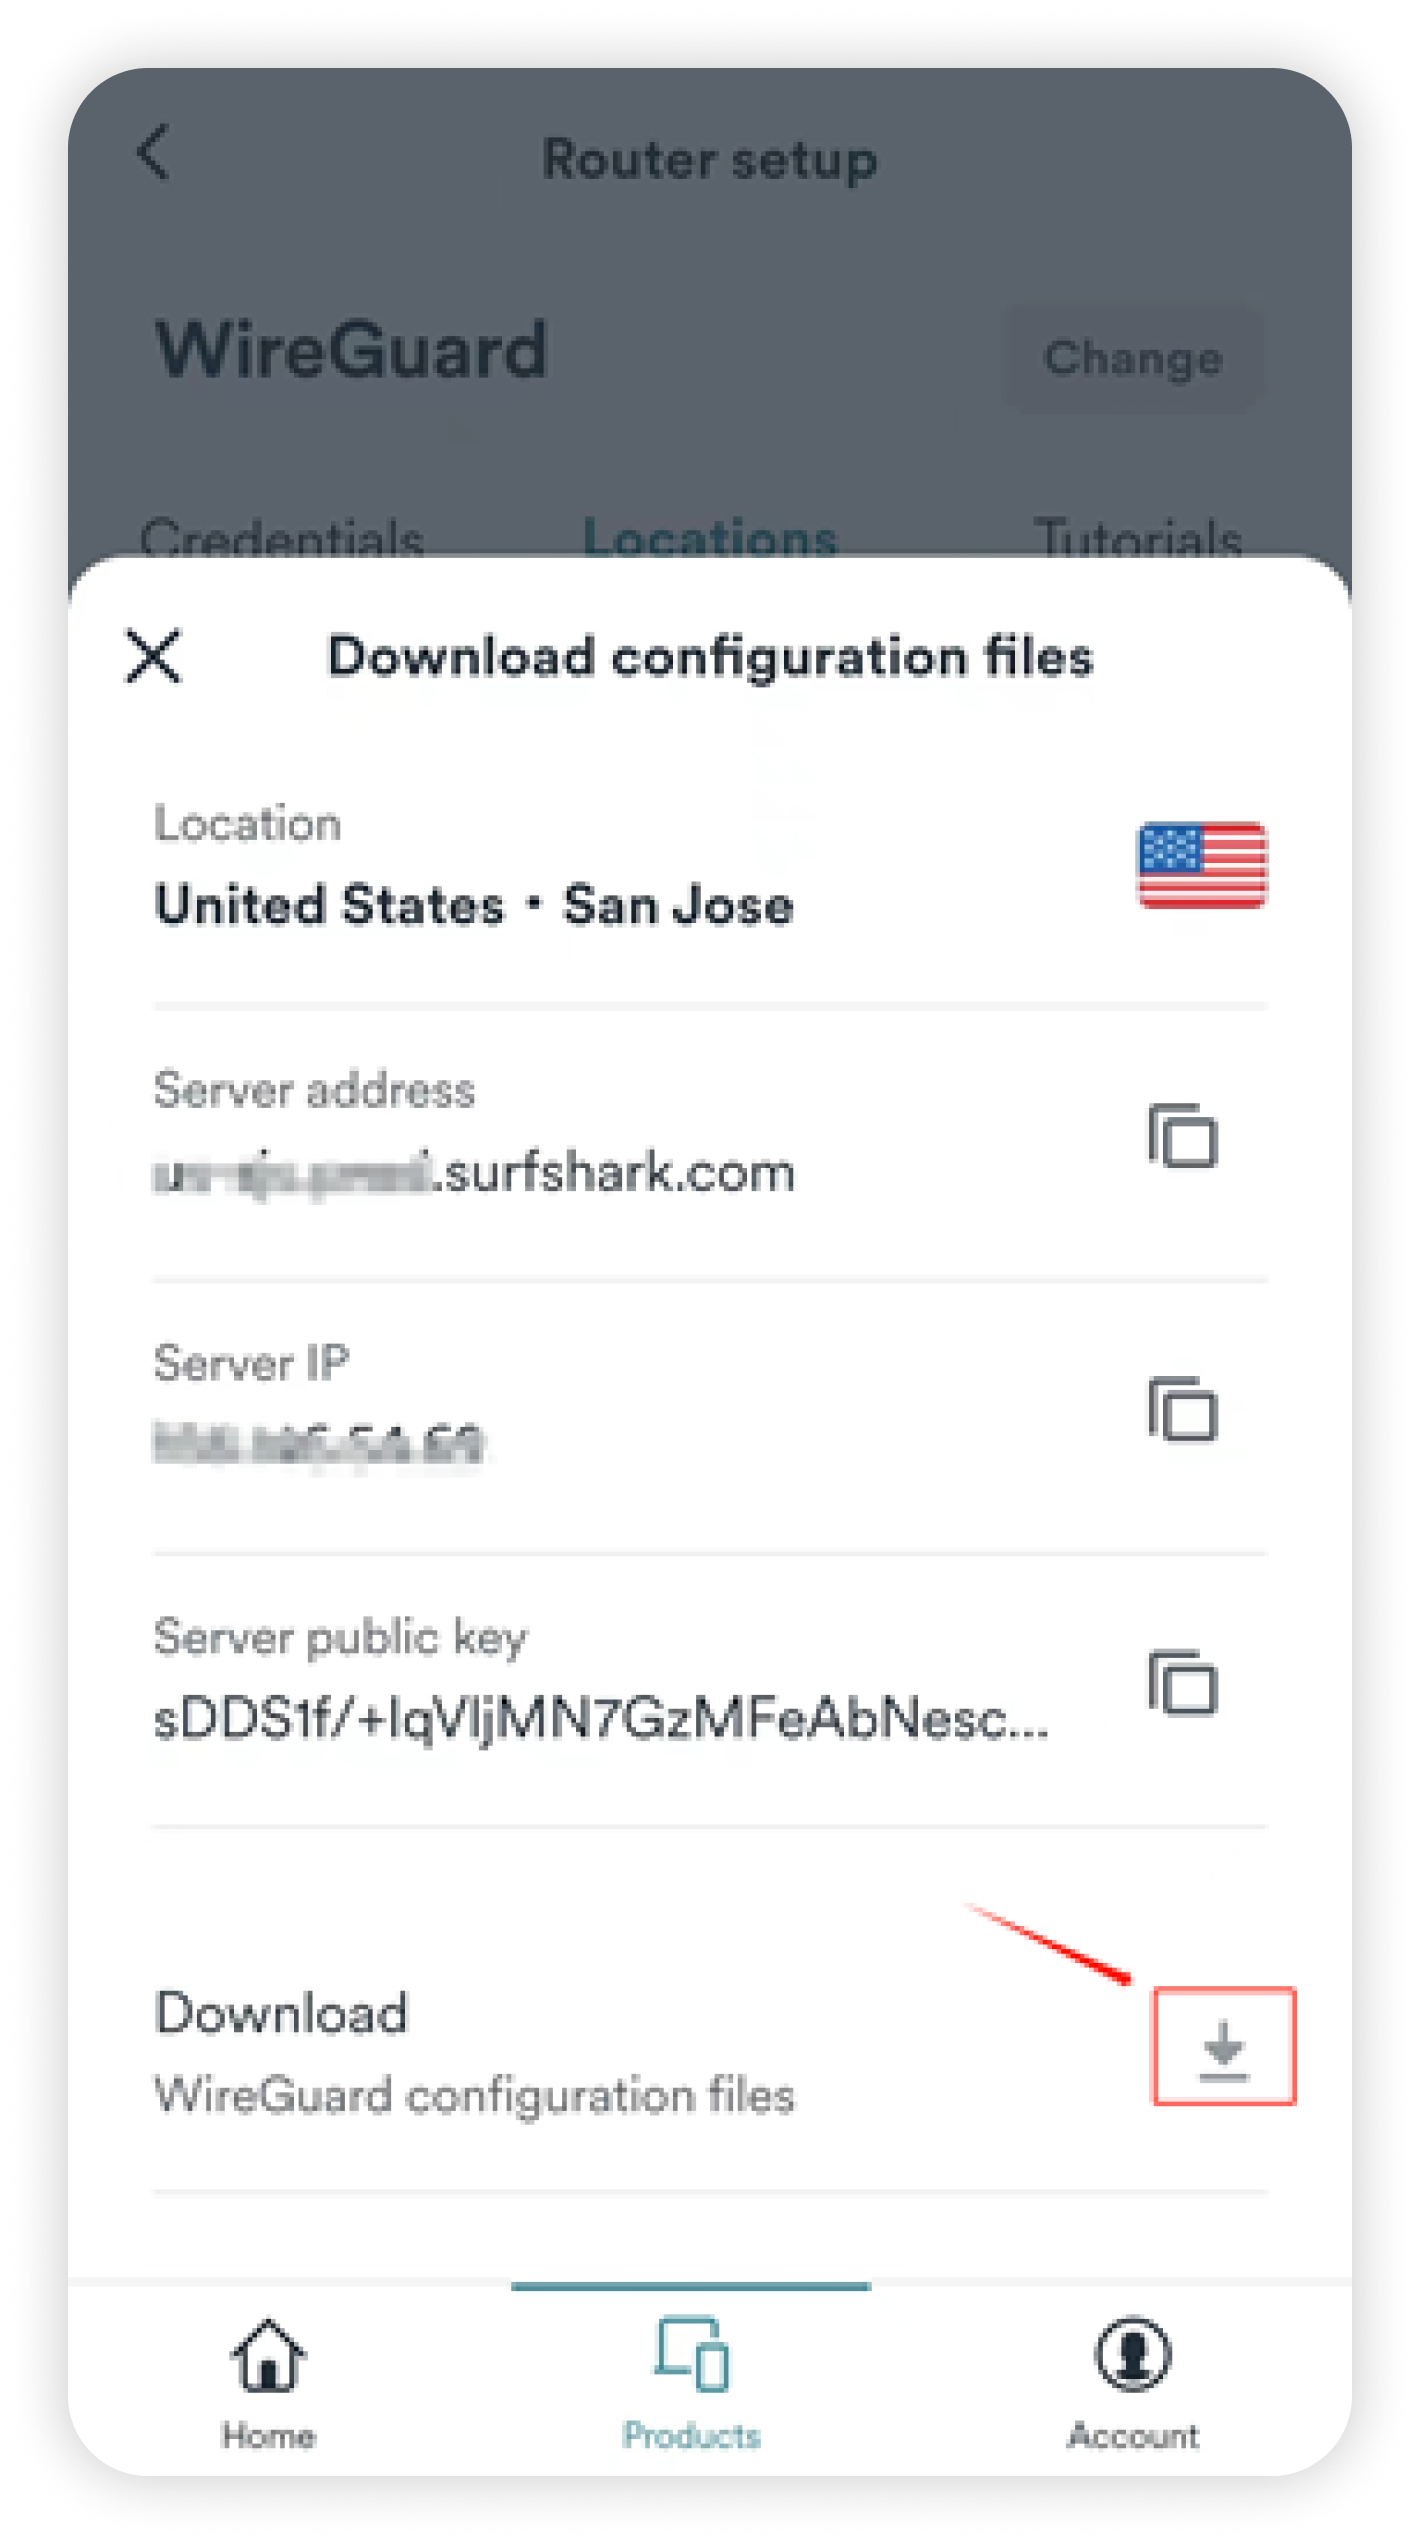Tap the Change protocol button
The width and height of the screenshot is (1420, 2544).
pyautogui.click(x=1134, y=358)
